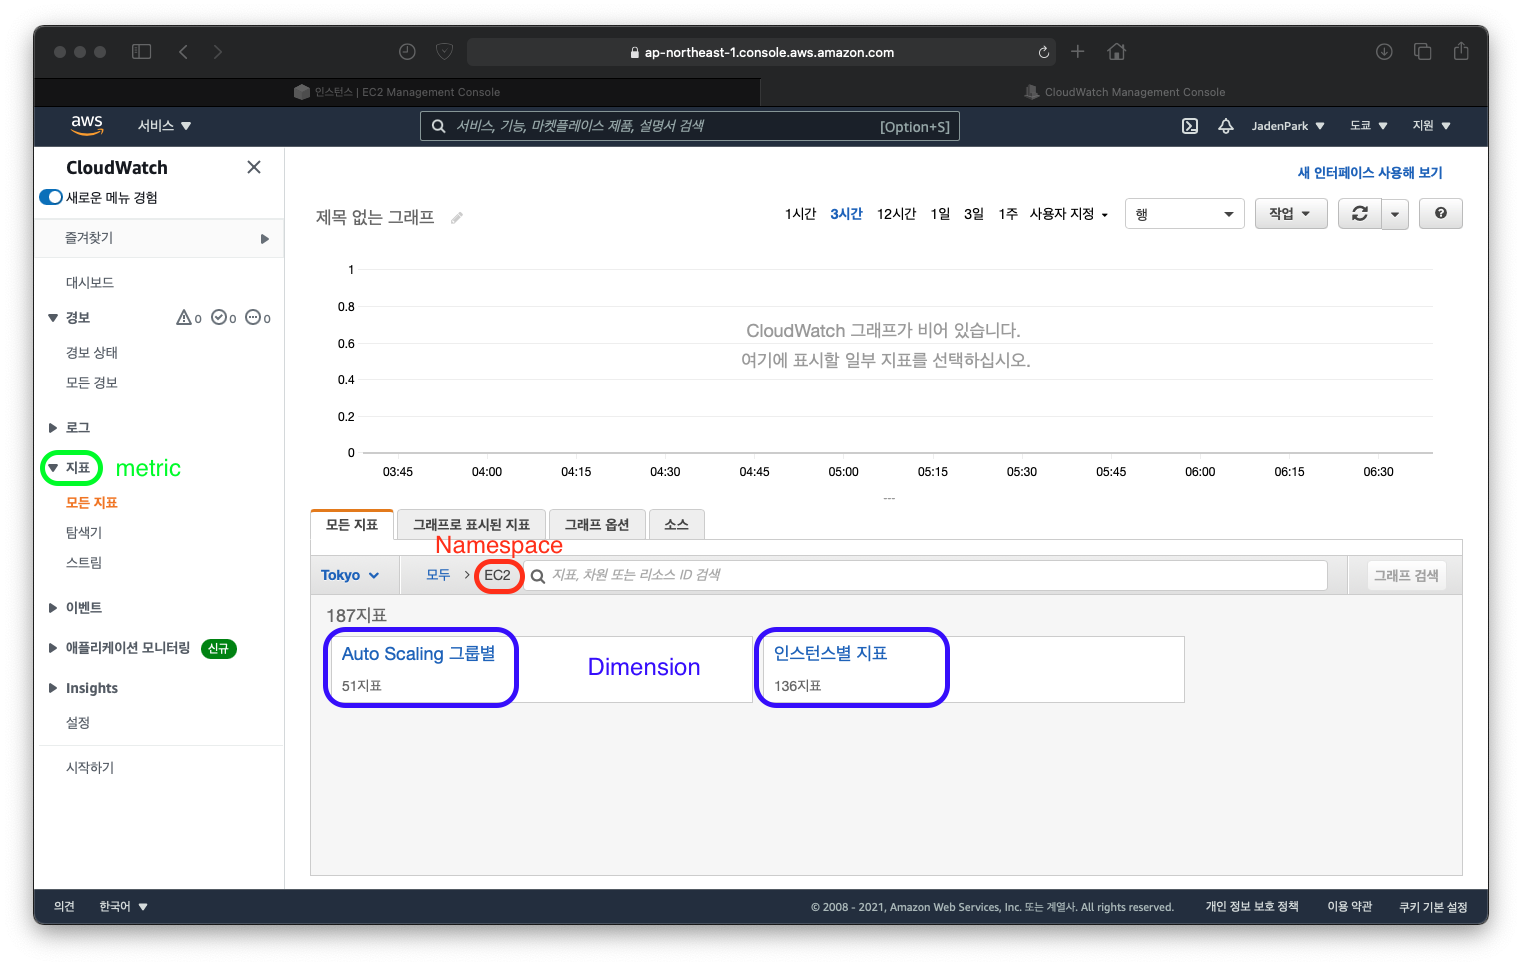The height and width of the screenshot is (966, 1522).
Task: Switch to the 모든 지표 tab
Action: coord(352,525)
